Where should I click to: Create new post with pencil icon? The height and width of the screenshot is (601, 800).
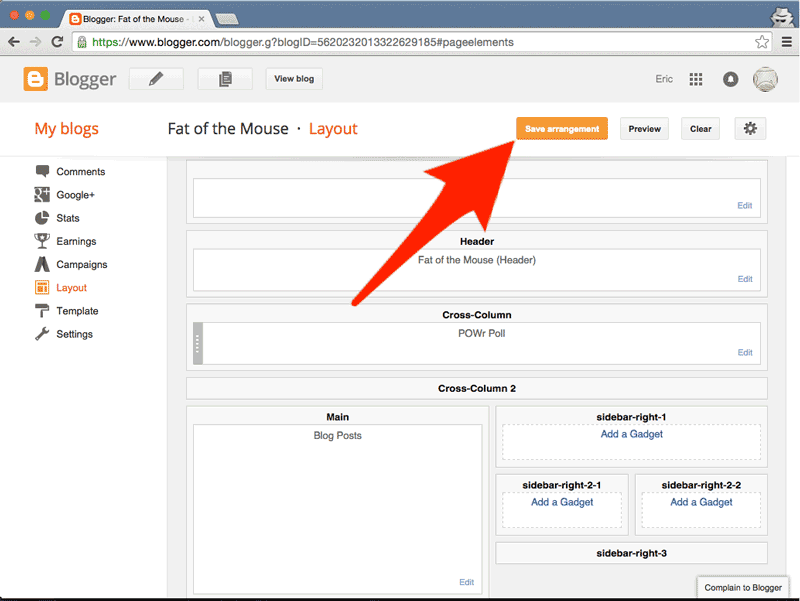pyautogui.click(x=156, y=79)
